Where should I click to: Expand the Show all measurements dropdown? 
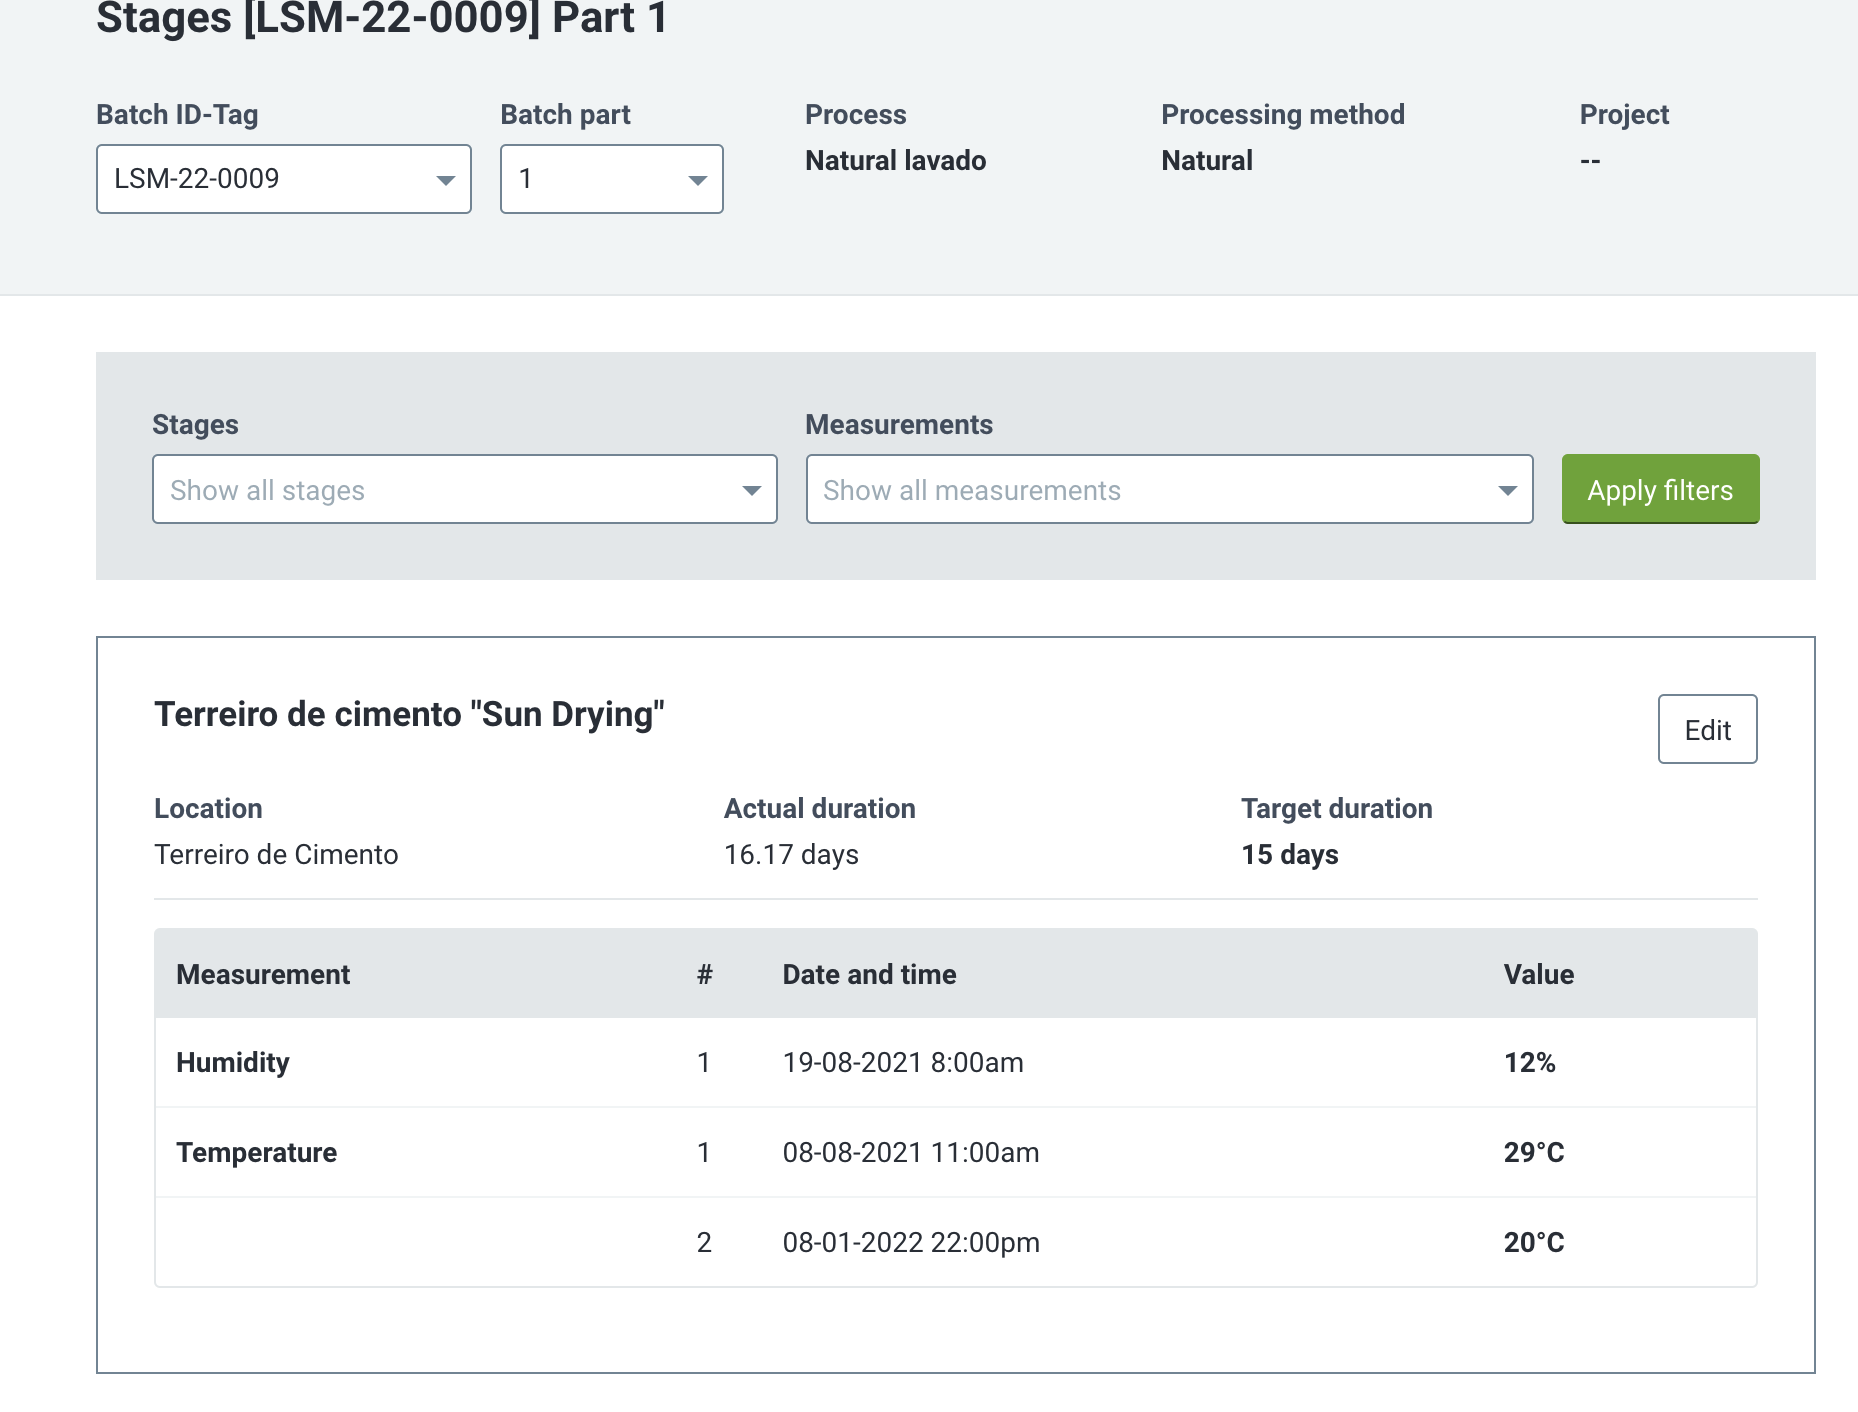[x=1169, y=489]
